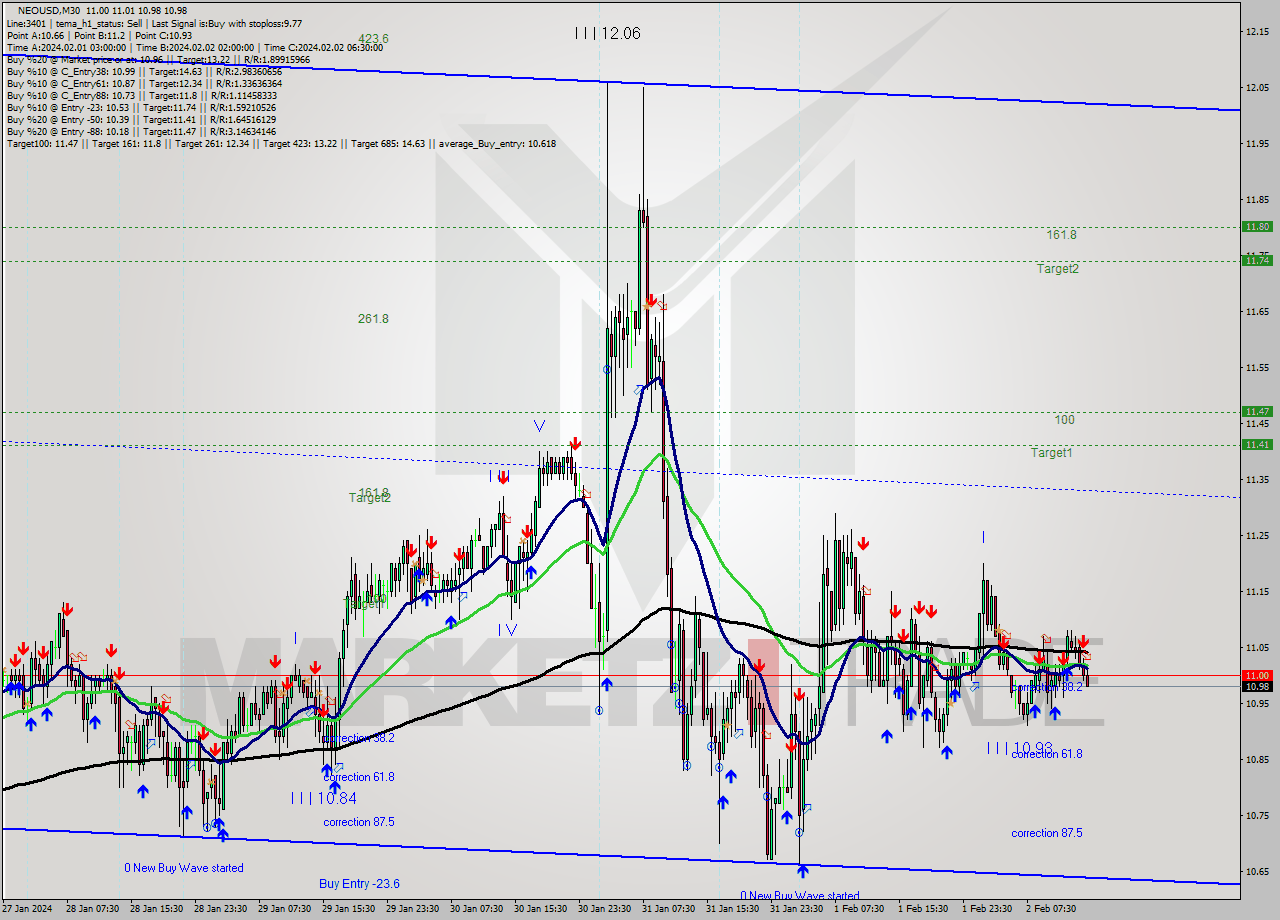
Task: Click the '27 Jan 2024' date on the time axis
Action: click(x=26, y=909)
